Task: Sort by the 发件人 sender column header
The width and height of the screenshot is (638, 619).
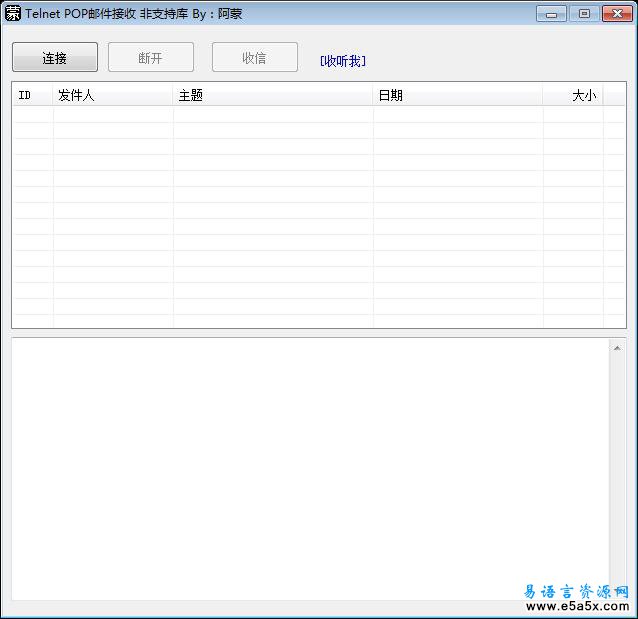Action: [x=113, y=95]
